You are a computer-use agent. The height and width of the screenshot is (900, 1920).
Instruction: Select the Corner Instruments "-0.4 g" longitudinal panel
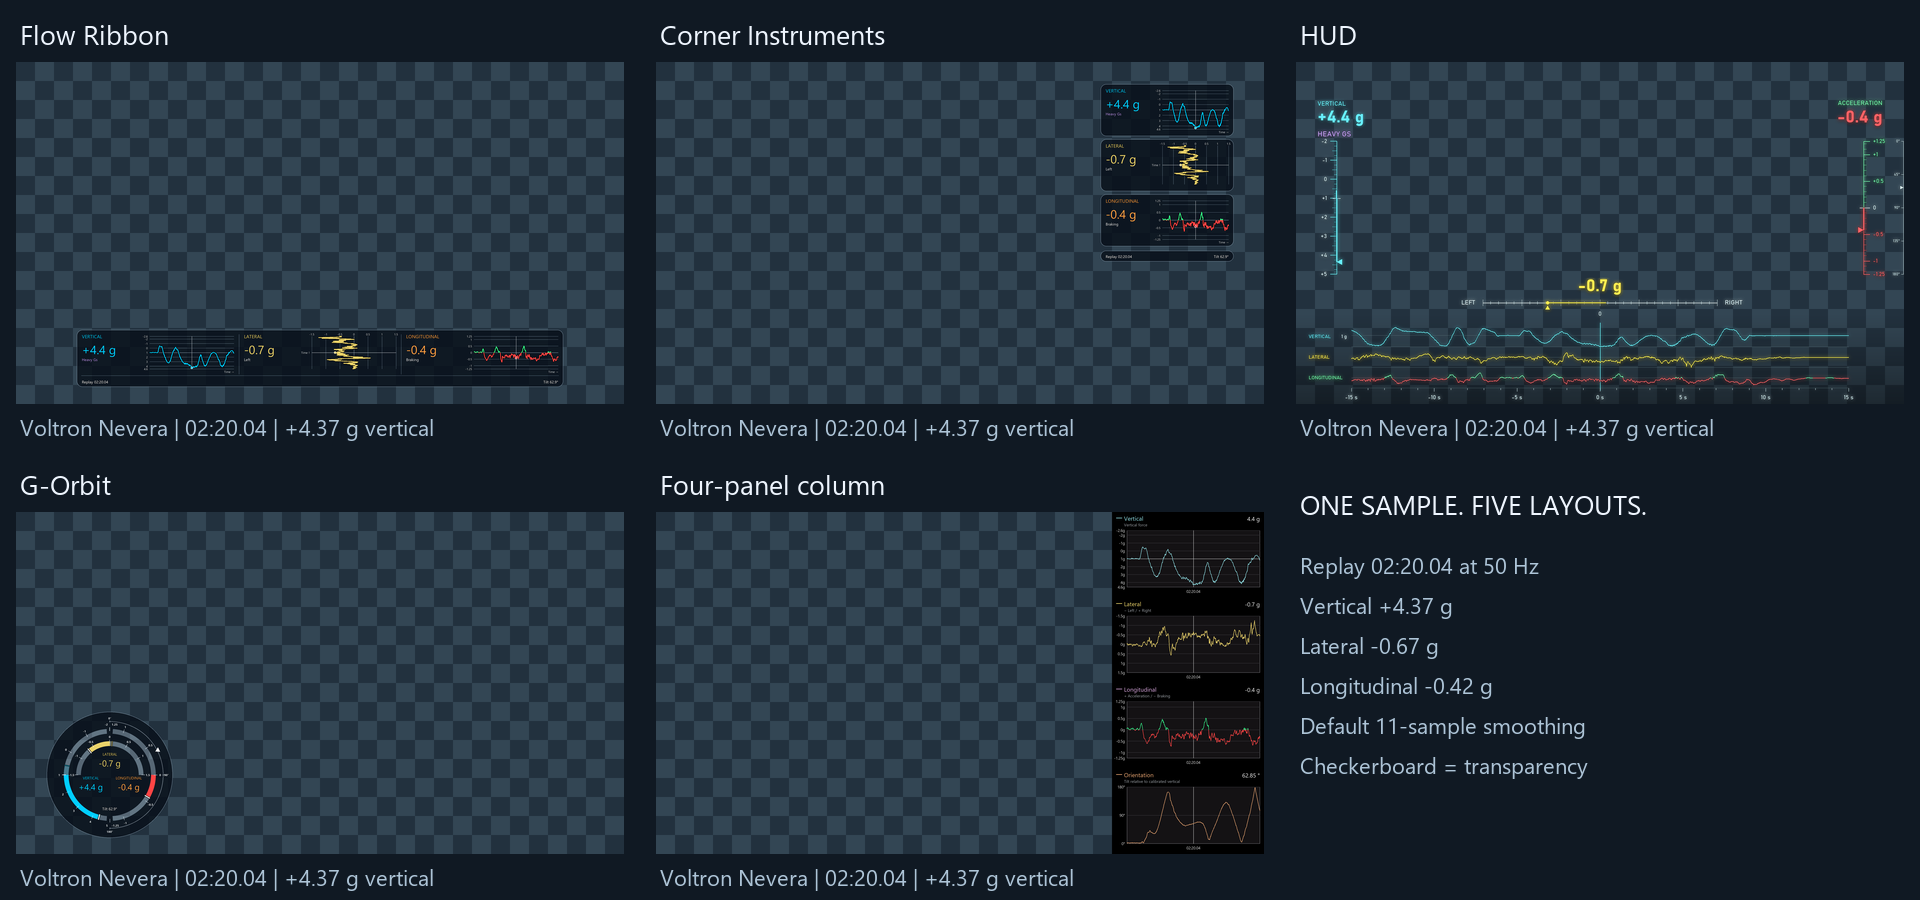pyautogui.click(x=1167, y=220)
